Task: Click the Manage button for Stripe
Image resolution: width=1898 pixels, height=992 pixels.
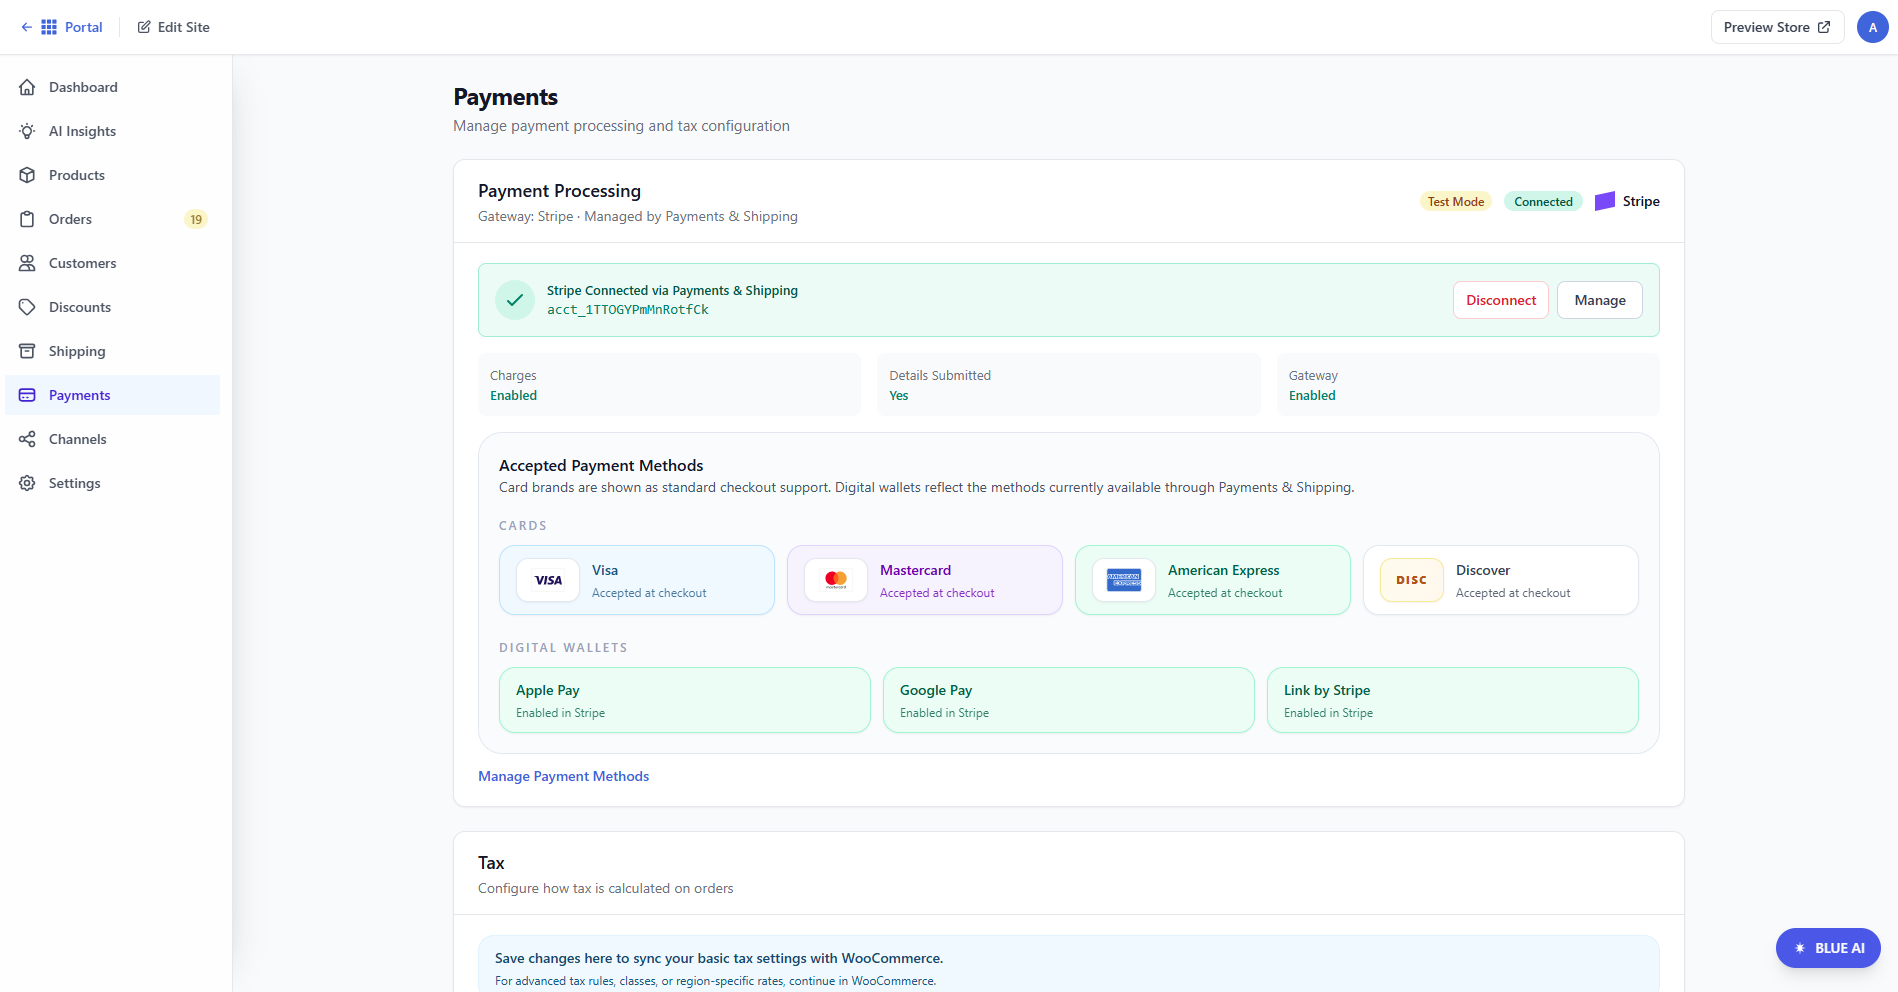Action: coord(1600,300)
